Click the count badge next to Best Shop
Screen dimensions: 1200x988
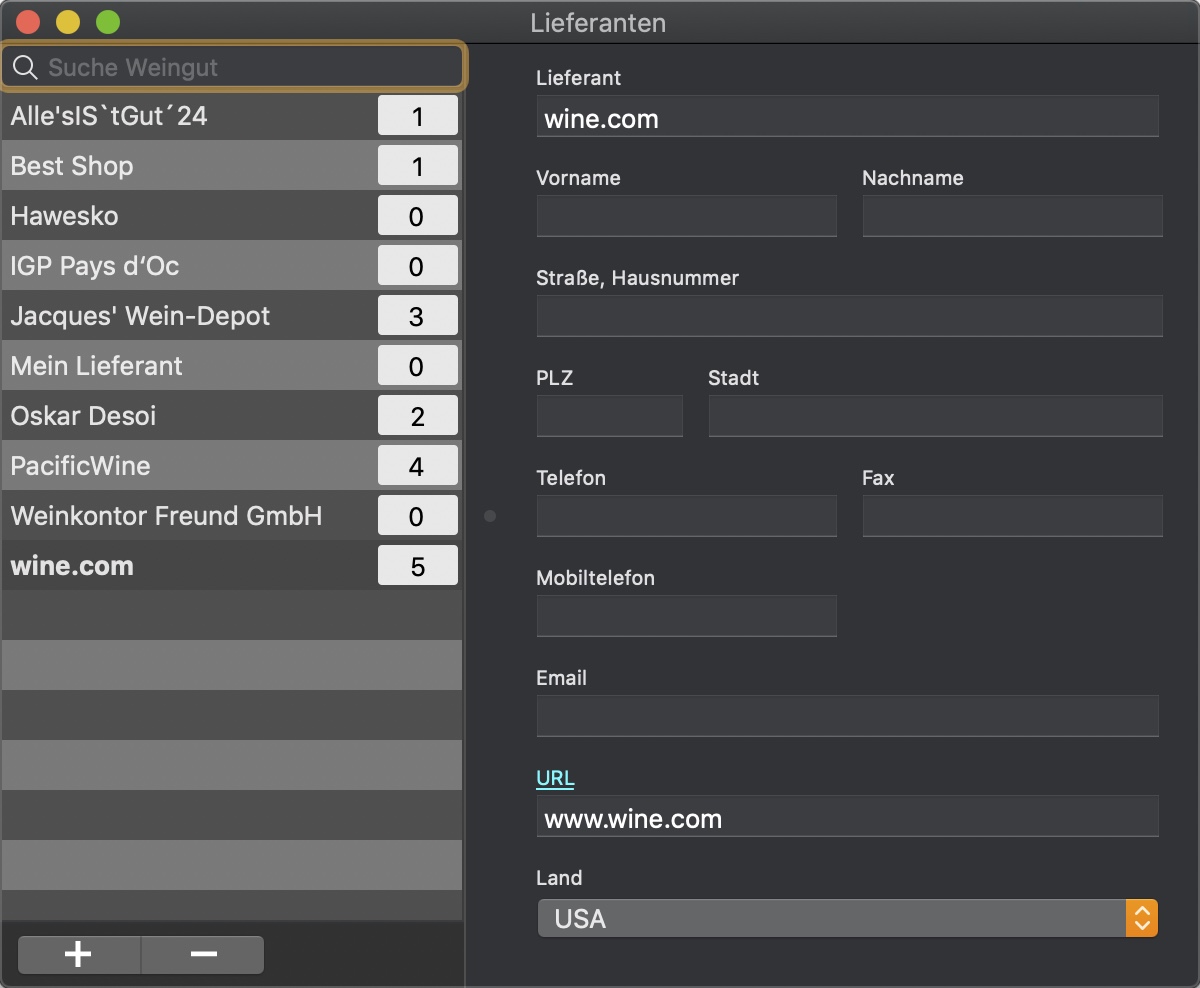click(418, 166)
